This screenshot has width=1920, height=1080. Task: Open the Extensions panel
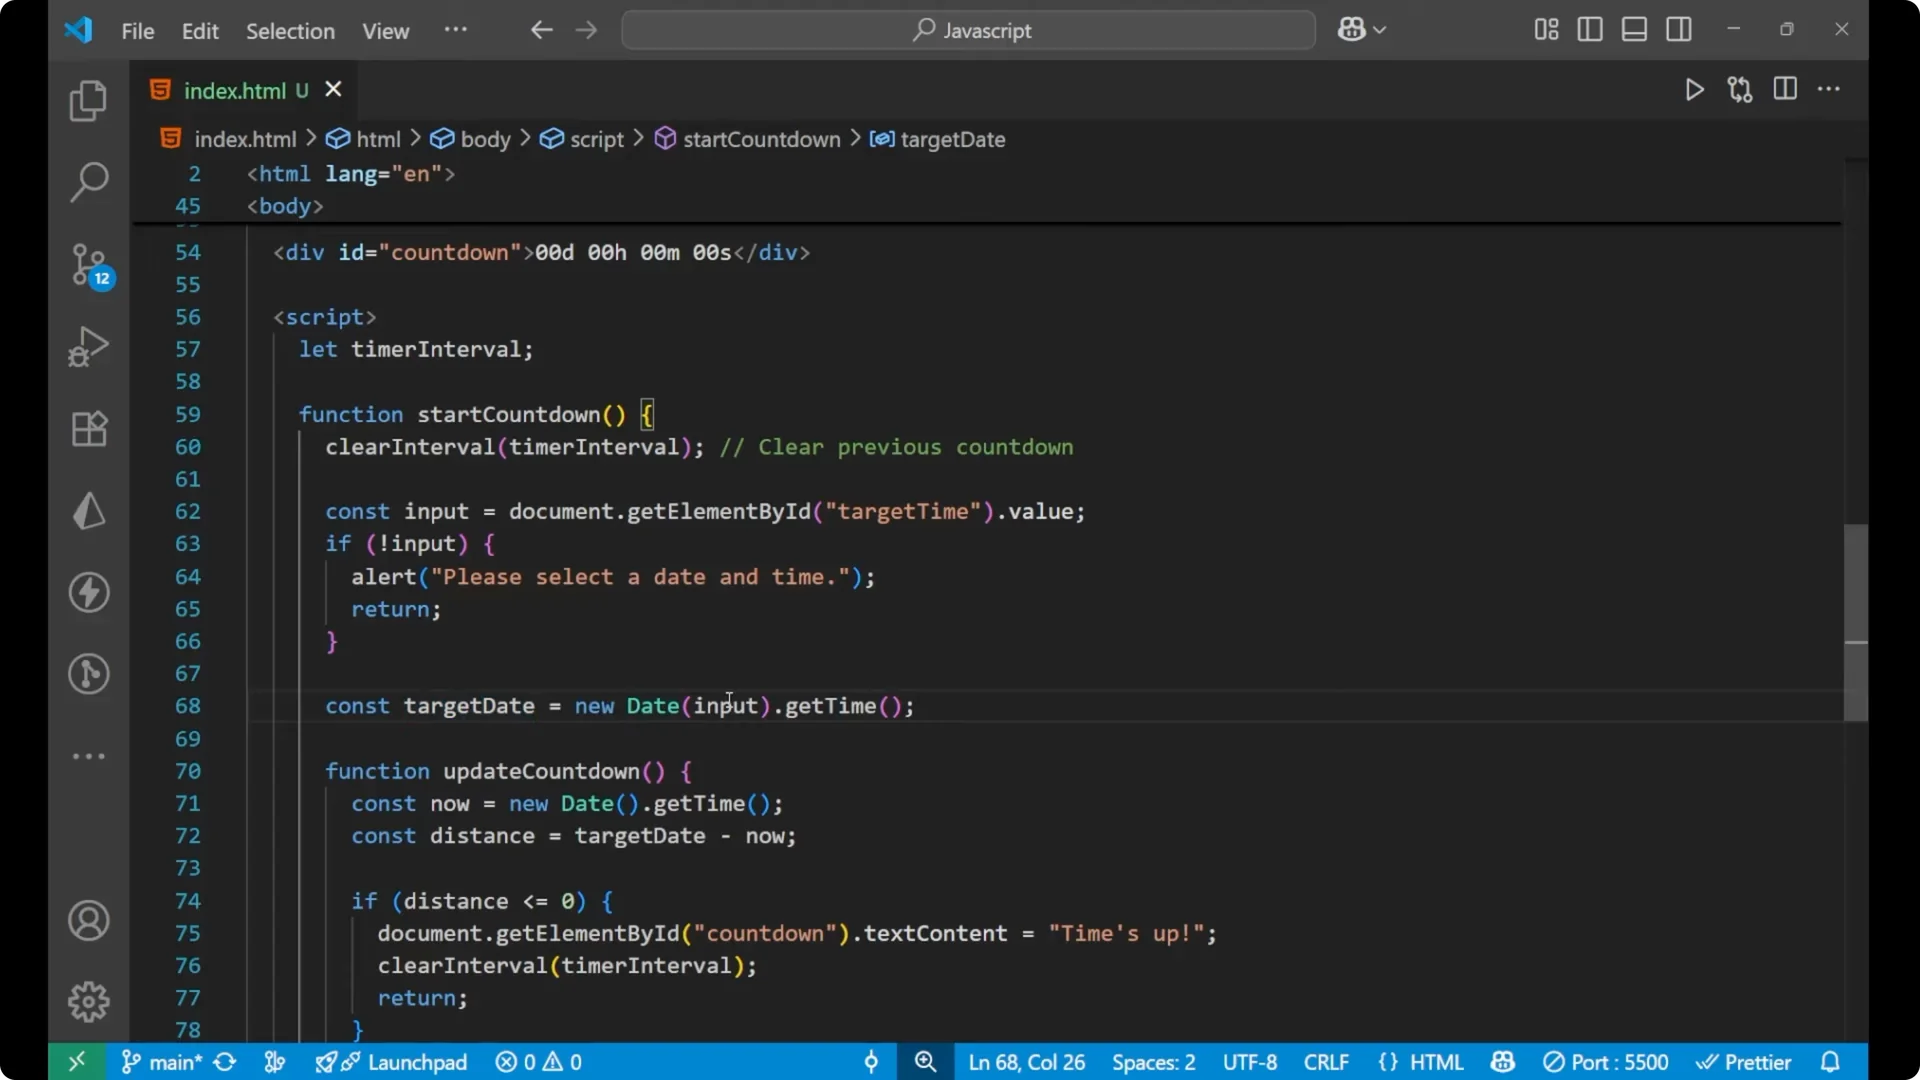[88, 428]
